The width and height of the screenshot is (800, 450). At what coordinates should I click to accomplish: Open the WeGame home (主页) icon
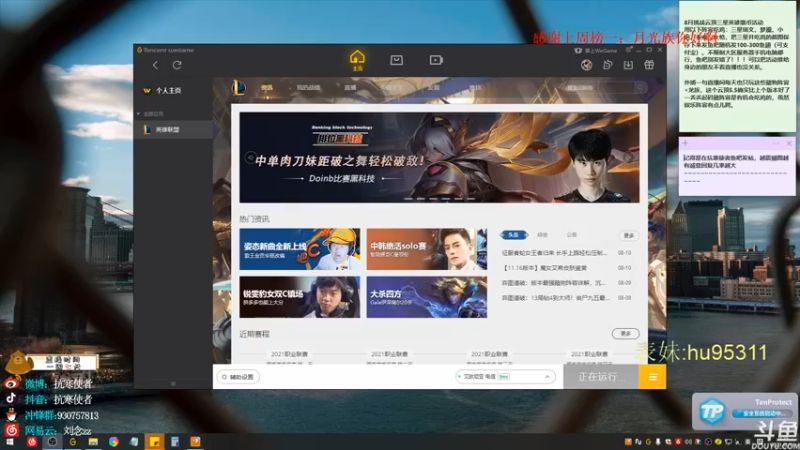click(357, 61)
